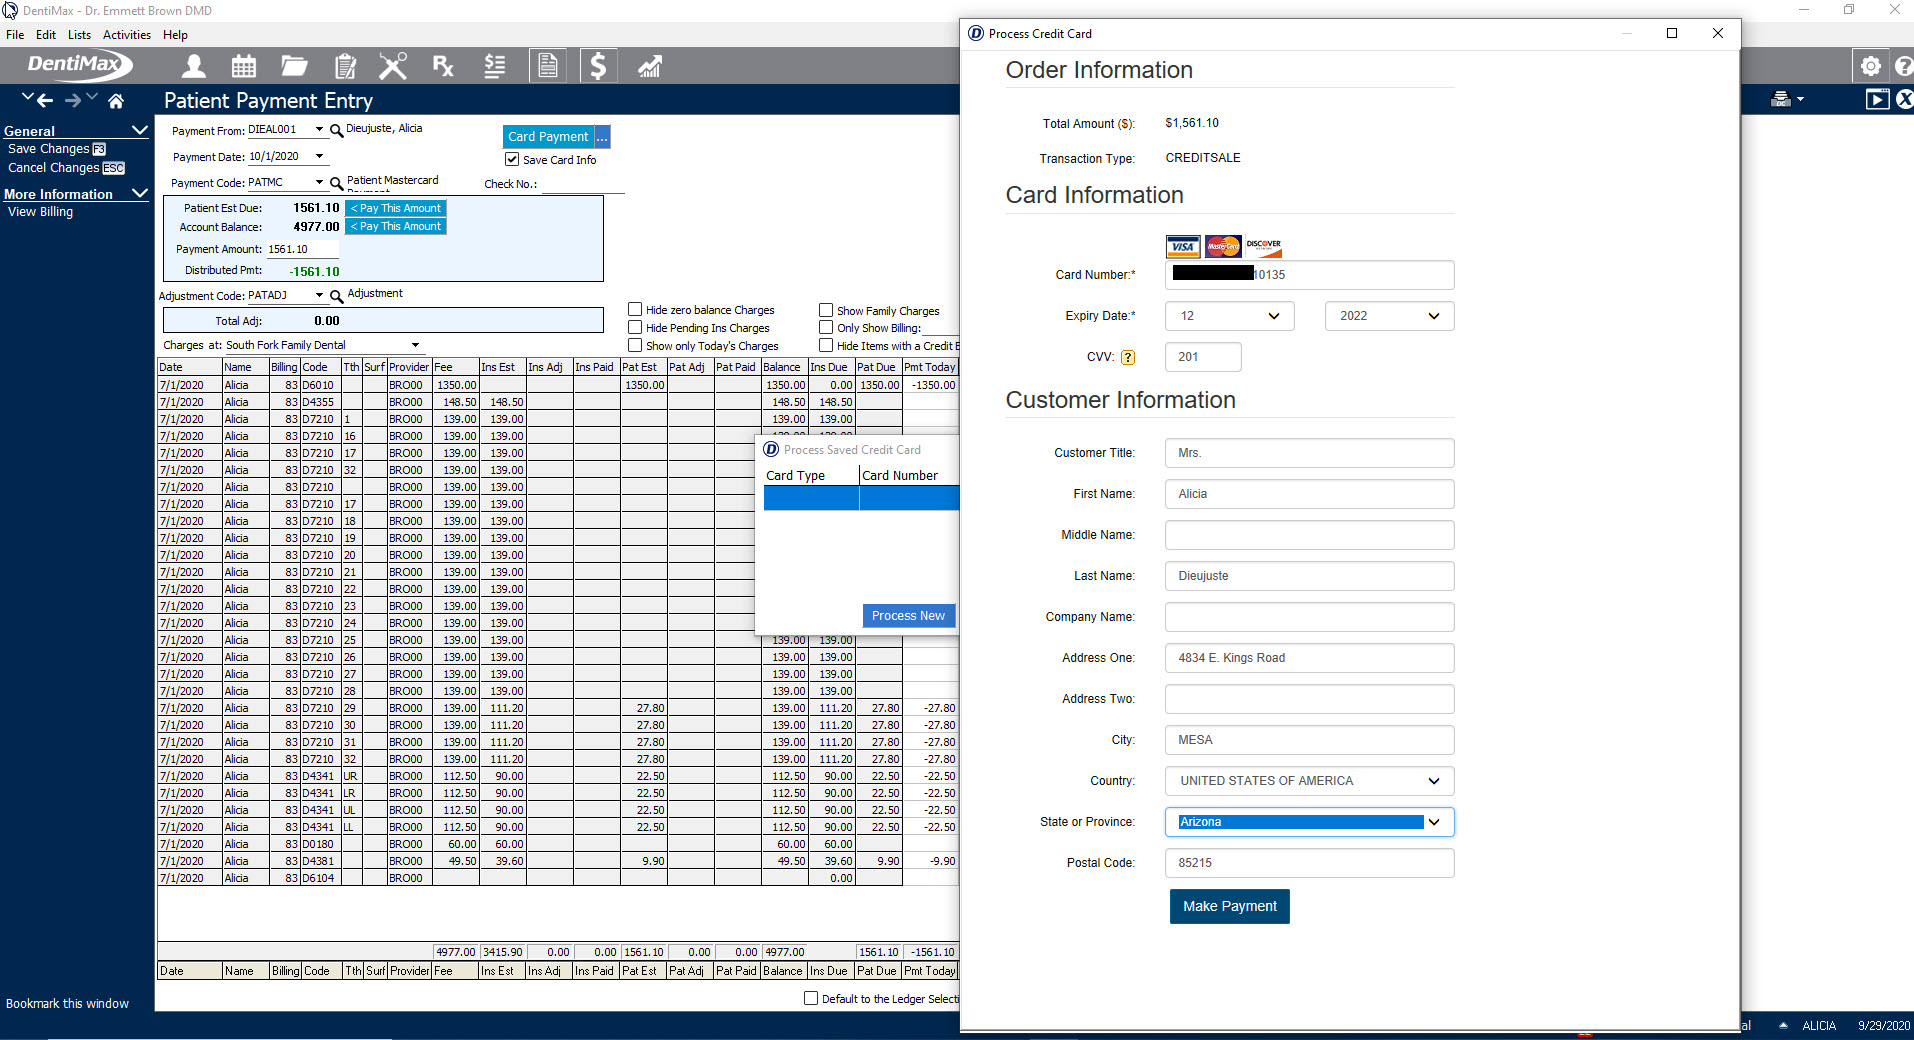The height and width of the screenshot is (1040, 1914).
Task: Open the Activities menu
Action: coord(126,34)
